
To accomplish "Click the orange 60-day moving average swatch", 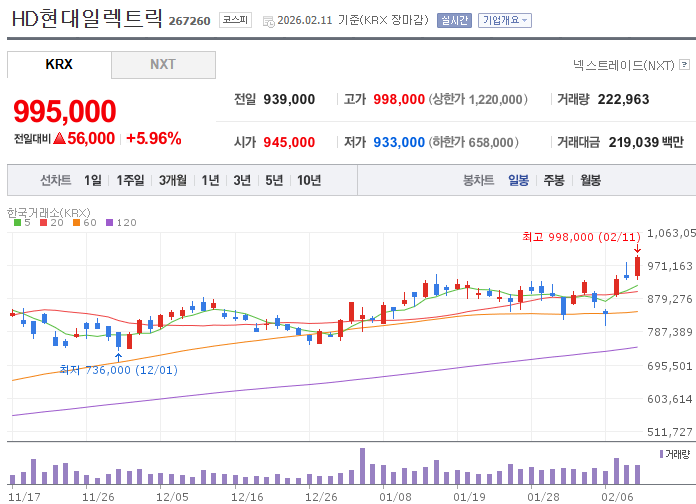I will [x=76, y=222].
